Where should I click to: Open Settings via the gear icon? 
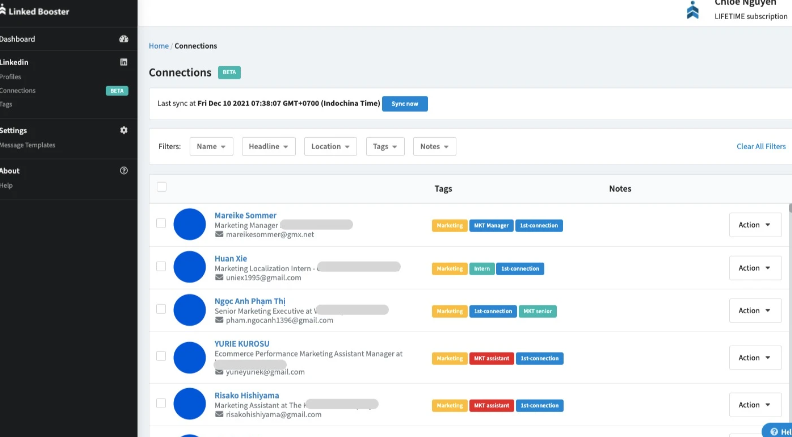click(124, 130)
